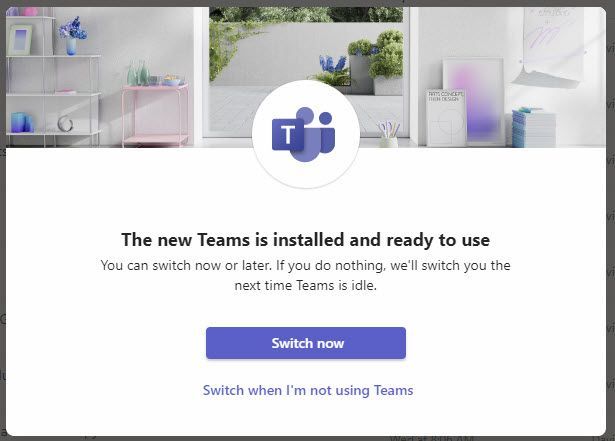Choose Switch when I'm not using Teams

pyautogui.click(x=308, y=390)
